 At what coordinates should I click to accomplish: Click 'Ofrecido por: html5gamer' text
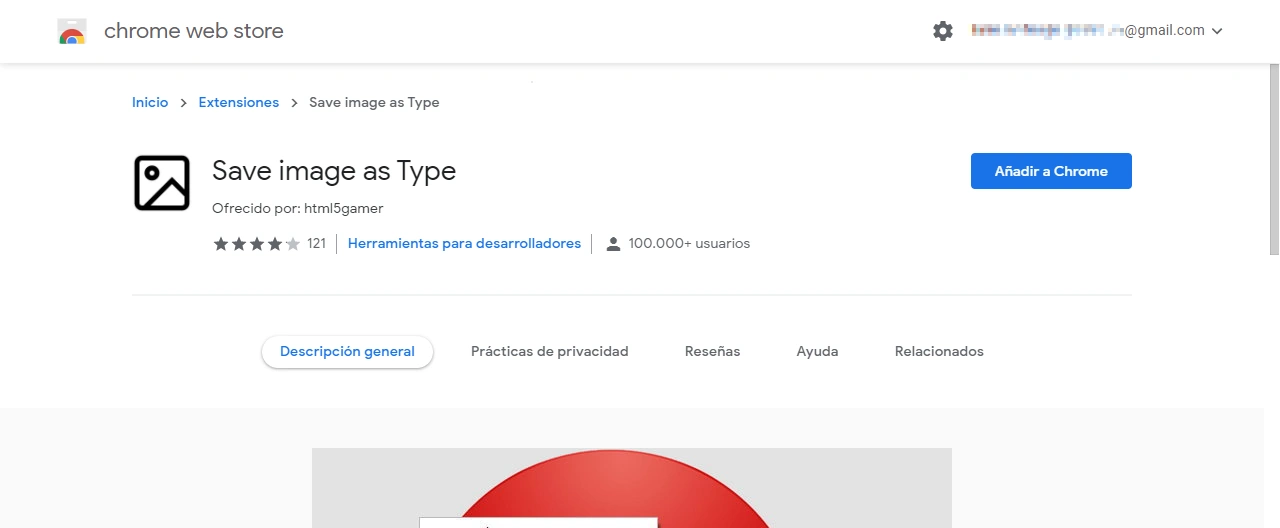click(x=298, y=208)
